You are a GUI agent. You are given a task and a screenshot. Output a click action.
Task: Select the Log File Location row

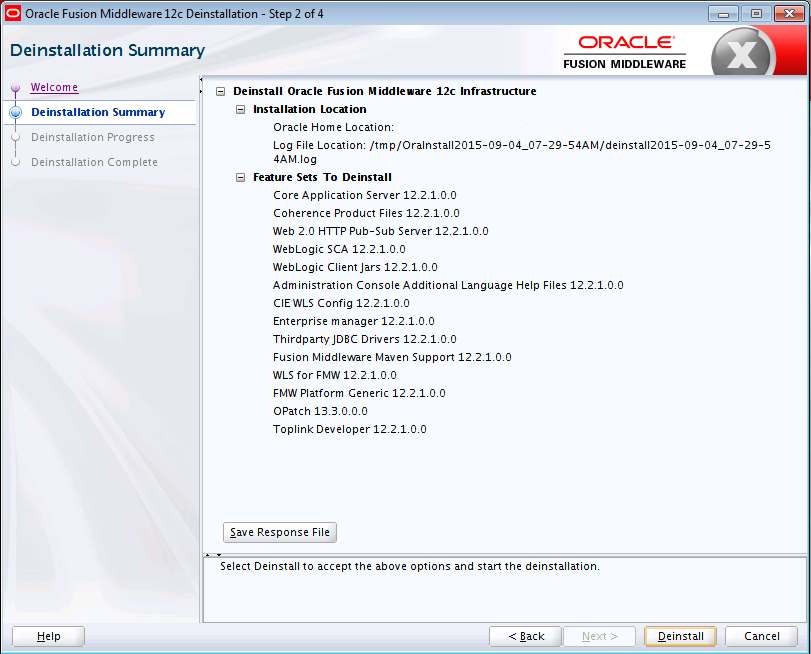point(522,152)
